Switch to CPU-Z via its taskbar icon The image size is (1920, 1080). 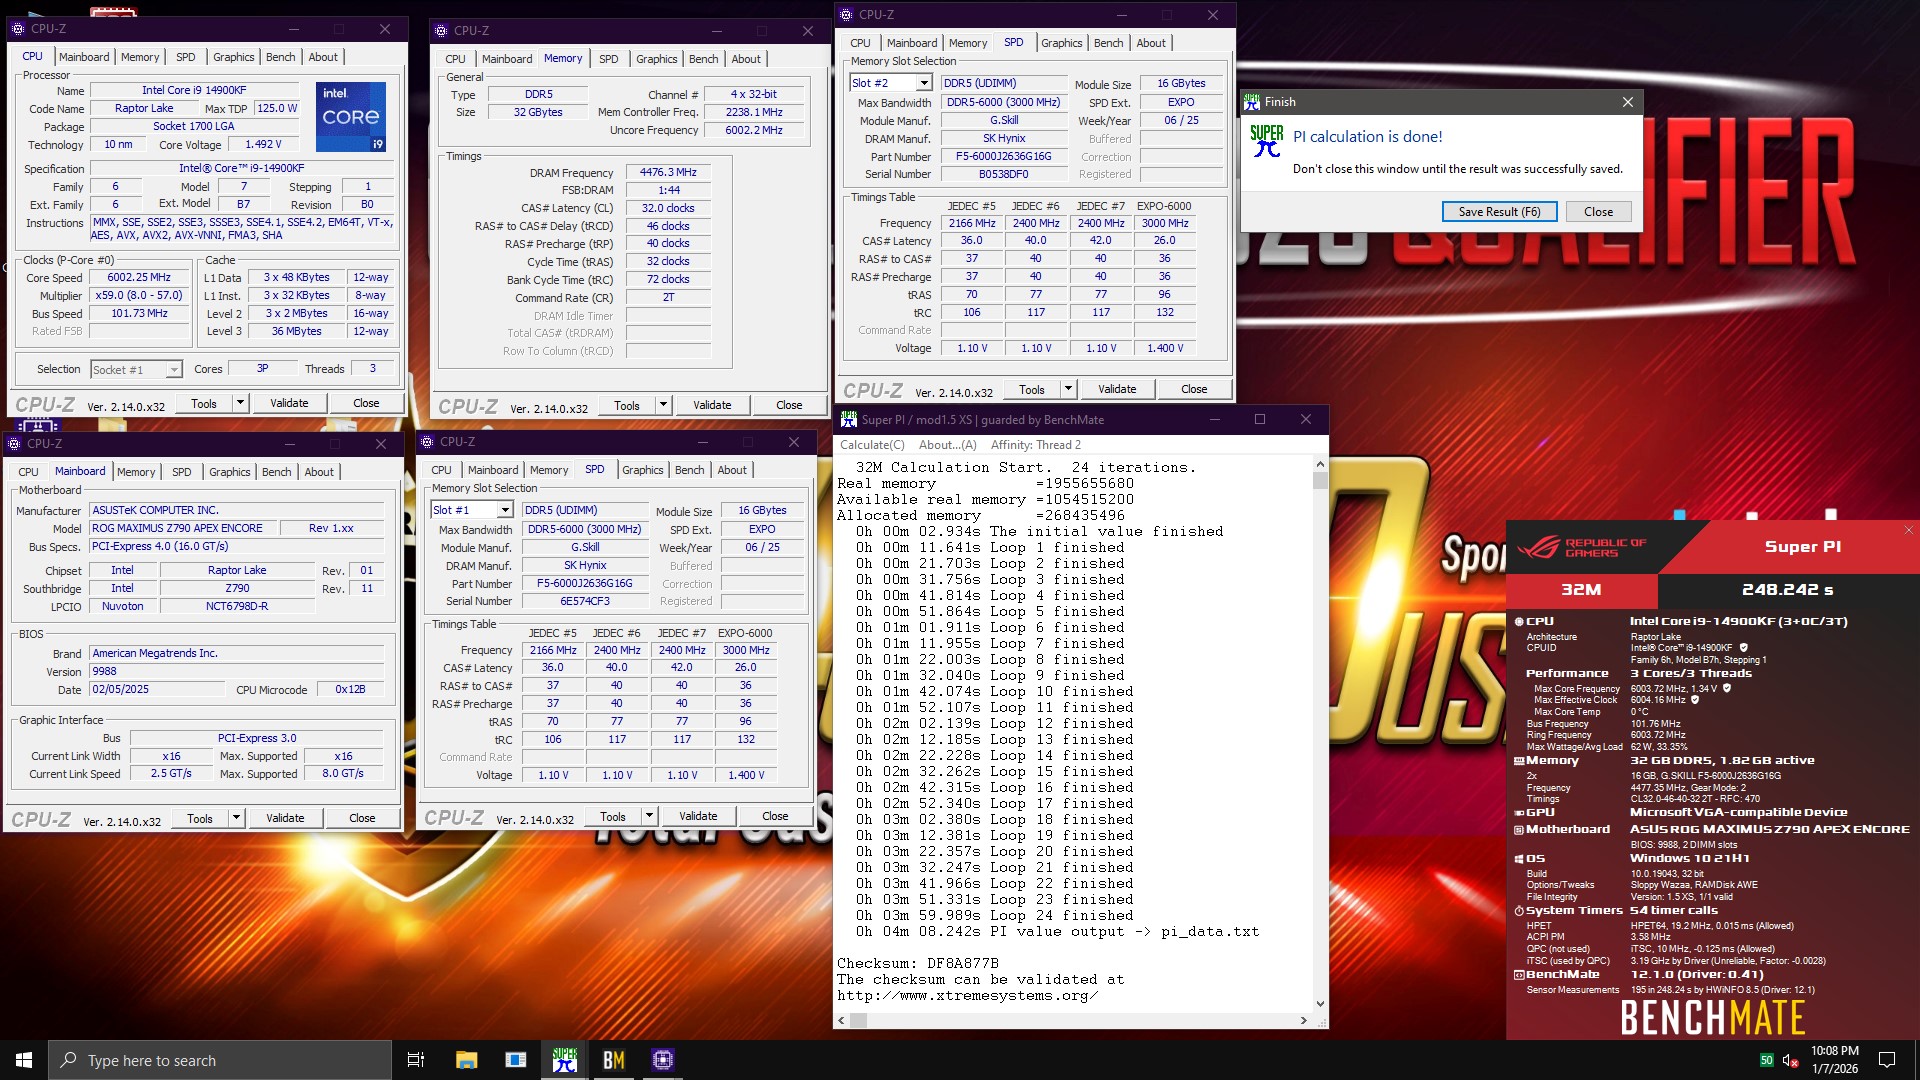click(x=663, y=1060)
